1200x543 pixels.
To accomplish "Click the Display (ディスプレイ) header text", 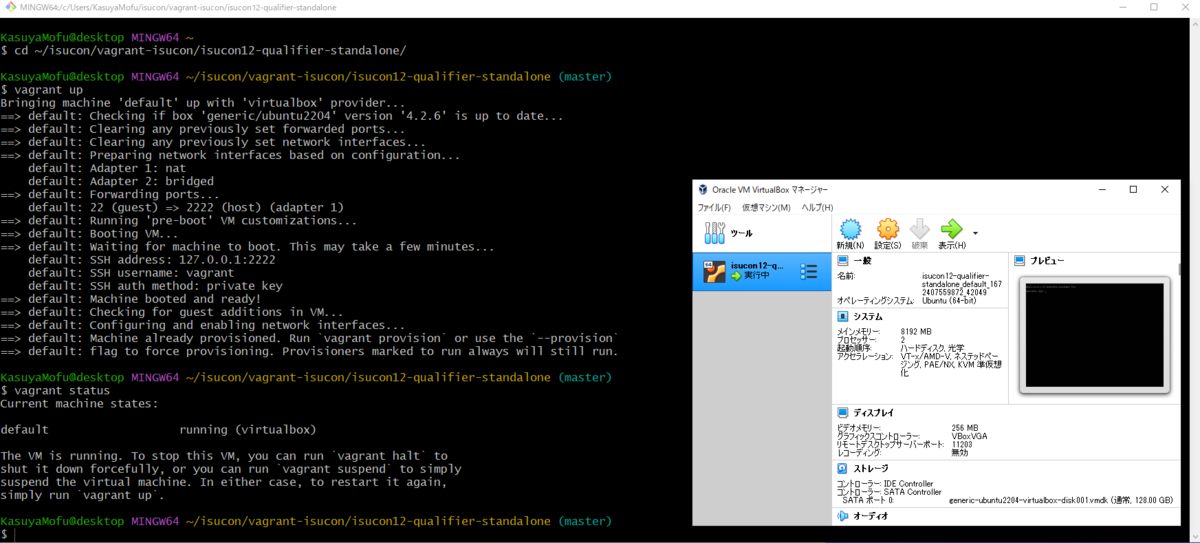I will pyautogui.click(x=874, y=412).
